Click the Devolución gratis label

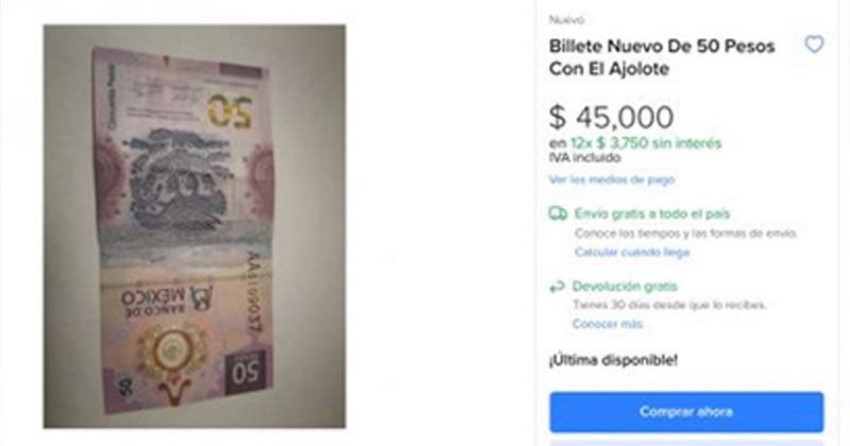[624, 286]
